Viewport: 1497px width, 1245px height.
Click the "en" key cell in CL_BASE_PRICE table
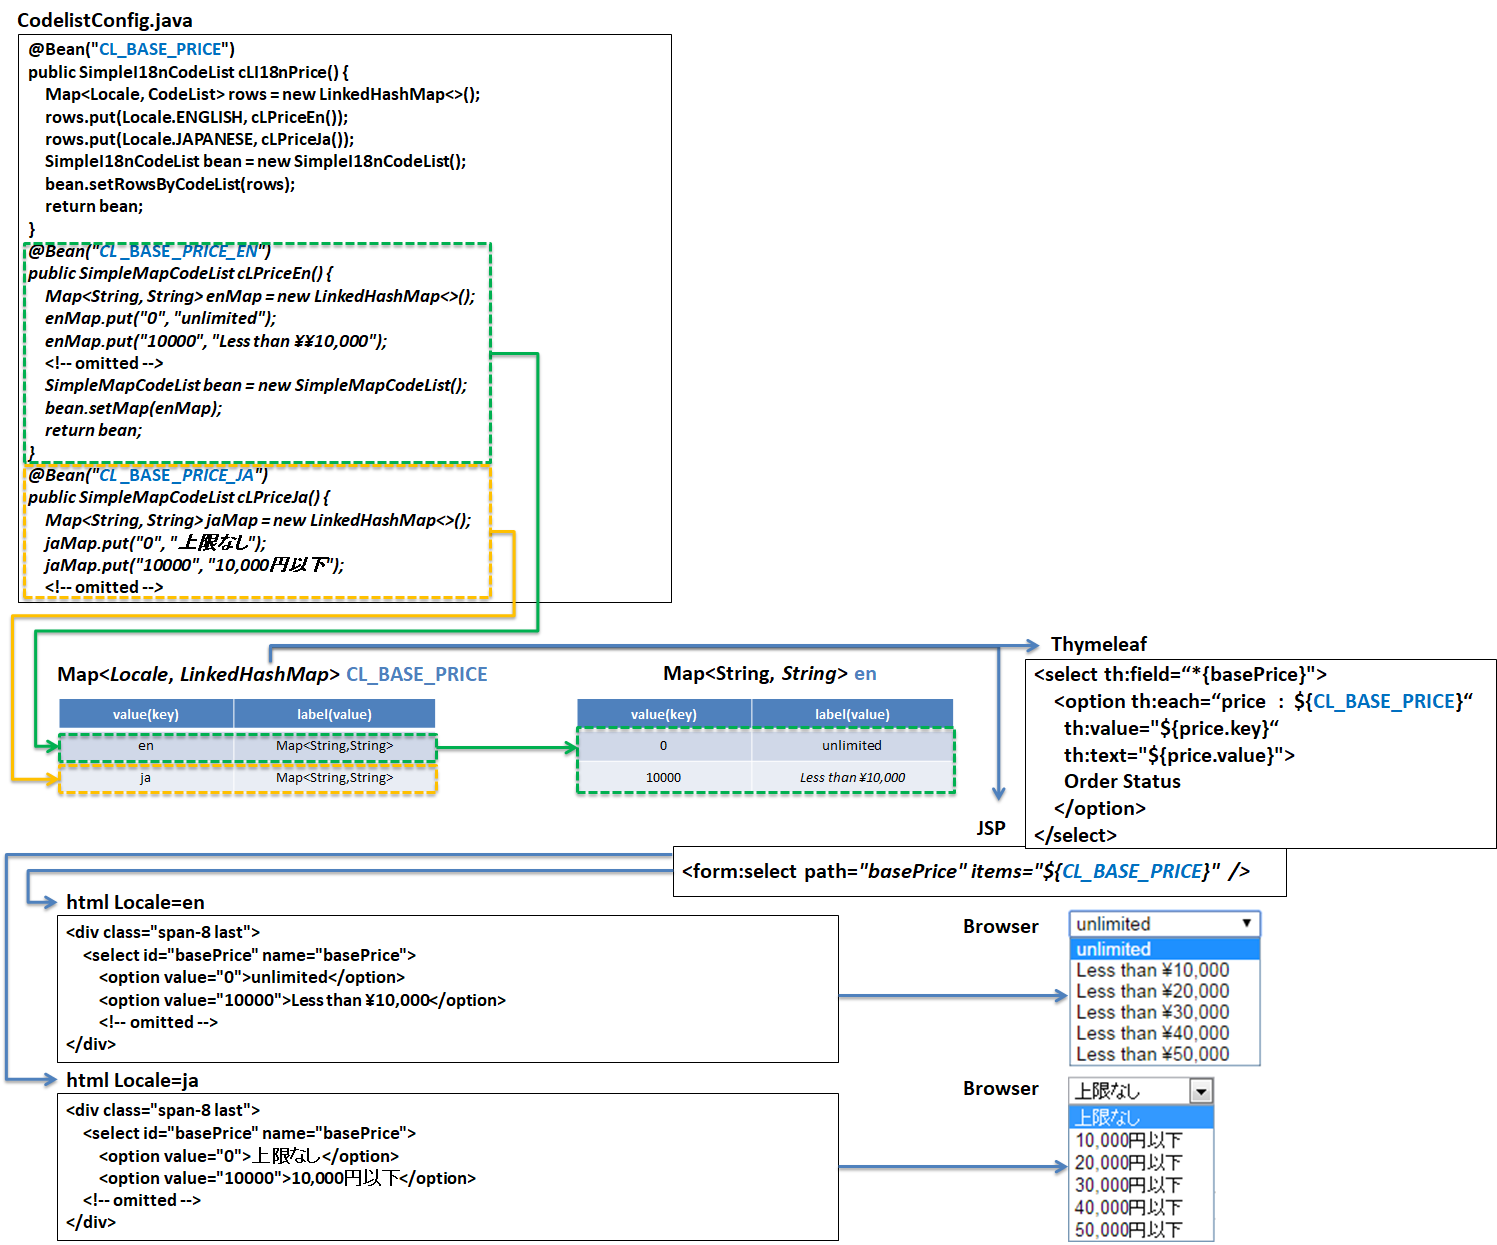click(x=146, y=746)
